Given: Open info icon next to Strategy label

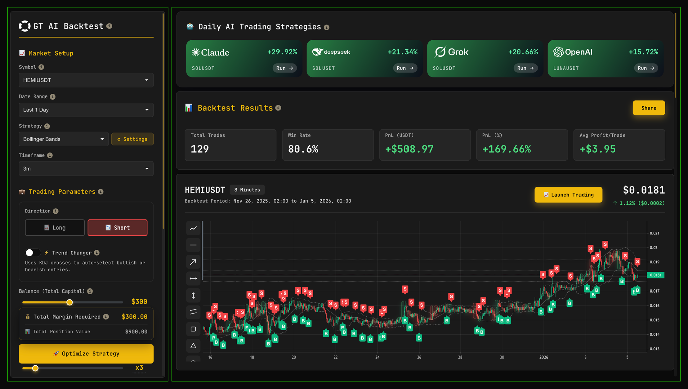Looking at the screenshot, I should click(47, 126).
